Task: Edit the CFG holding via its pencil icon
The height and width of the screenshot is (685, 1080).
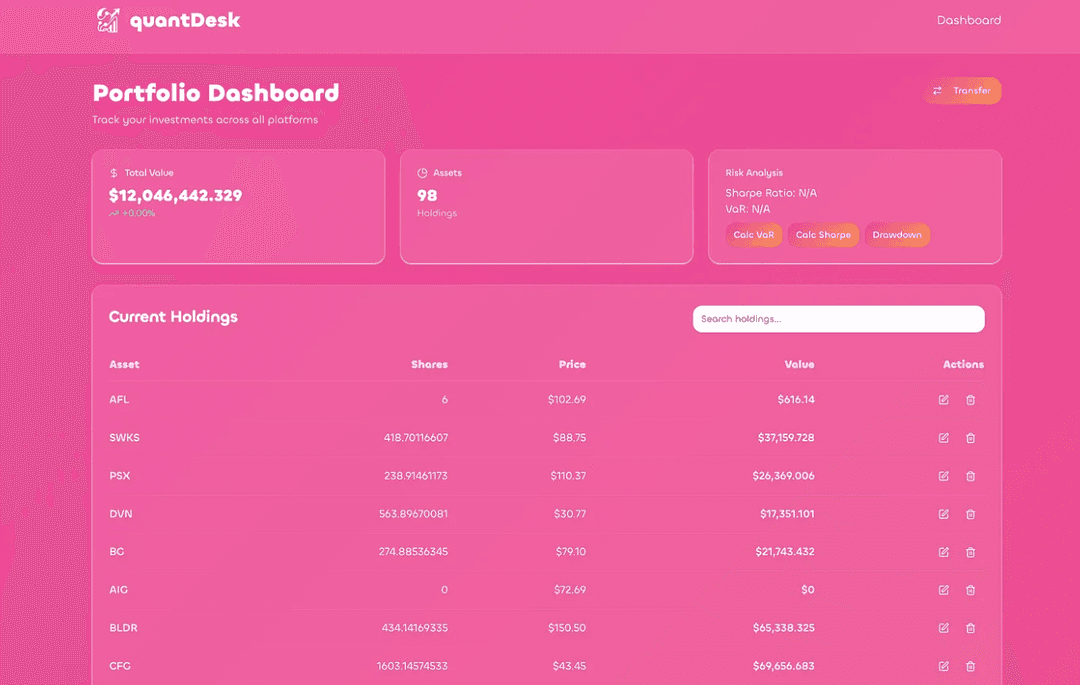Action: [942, 666]
